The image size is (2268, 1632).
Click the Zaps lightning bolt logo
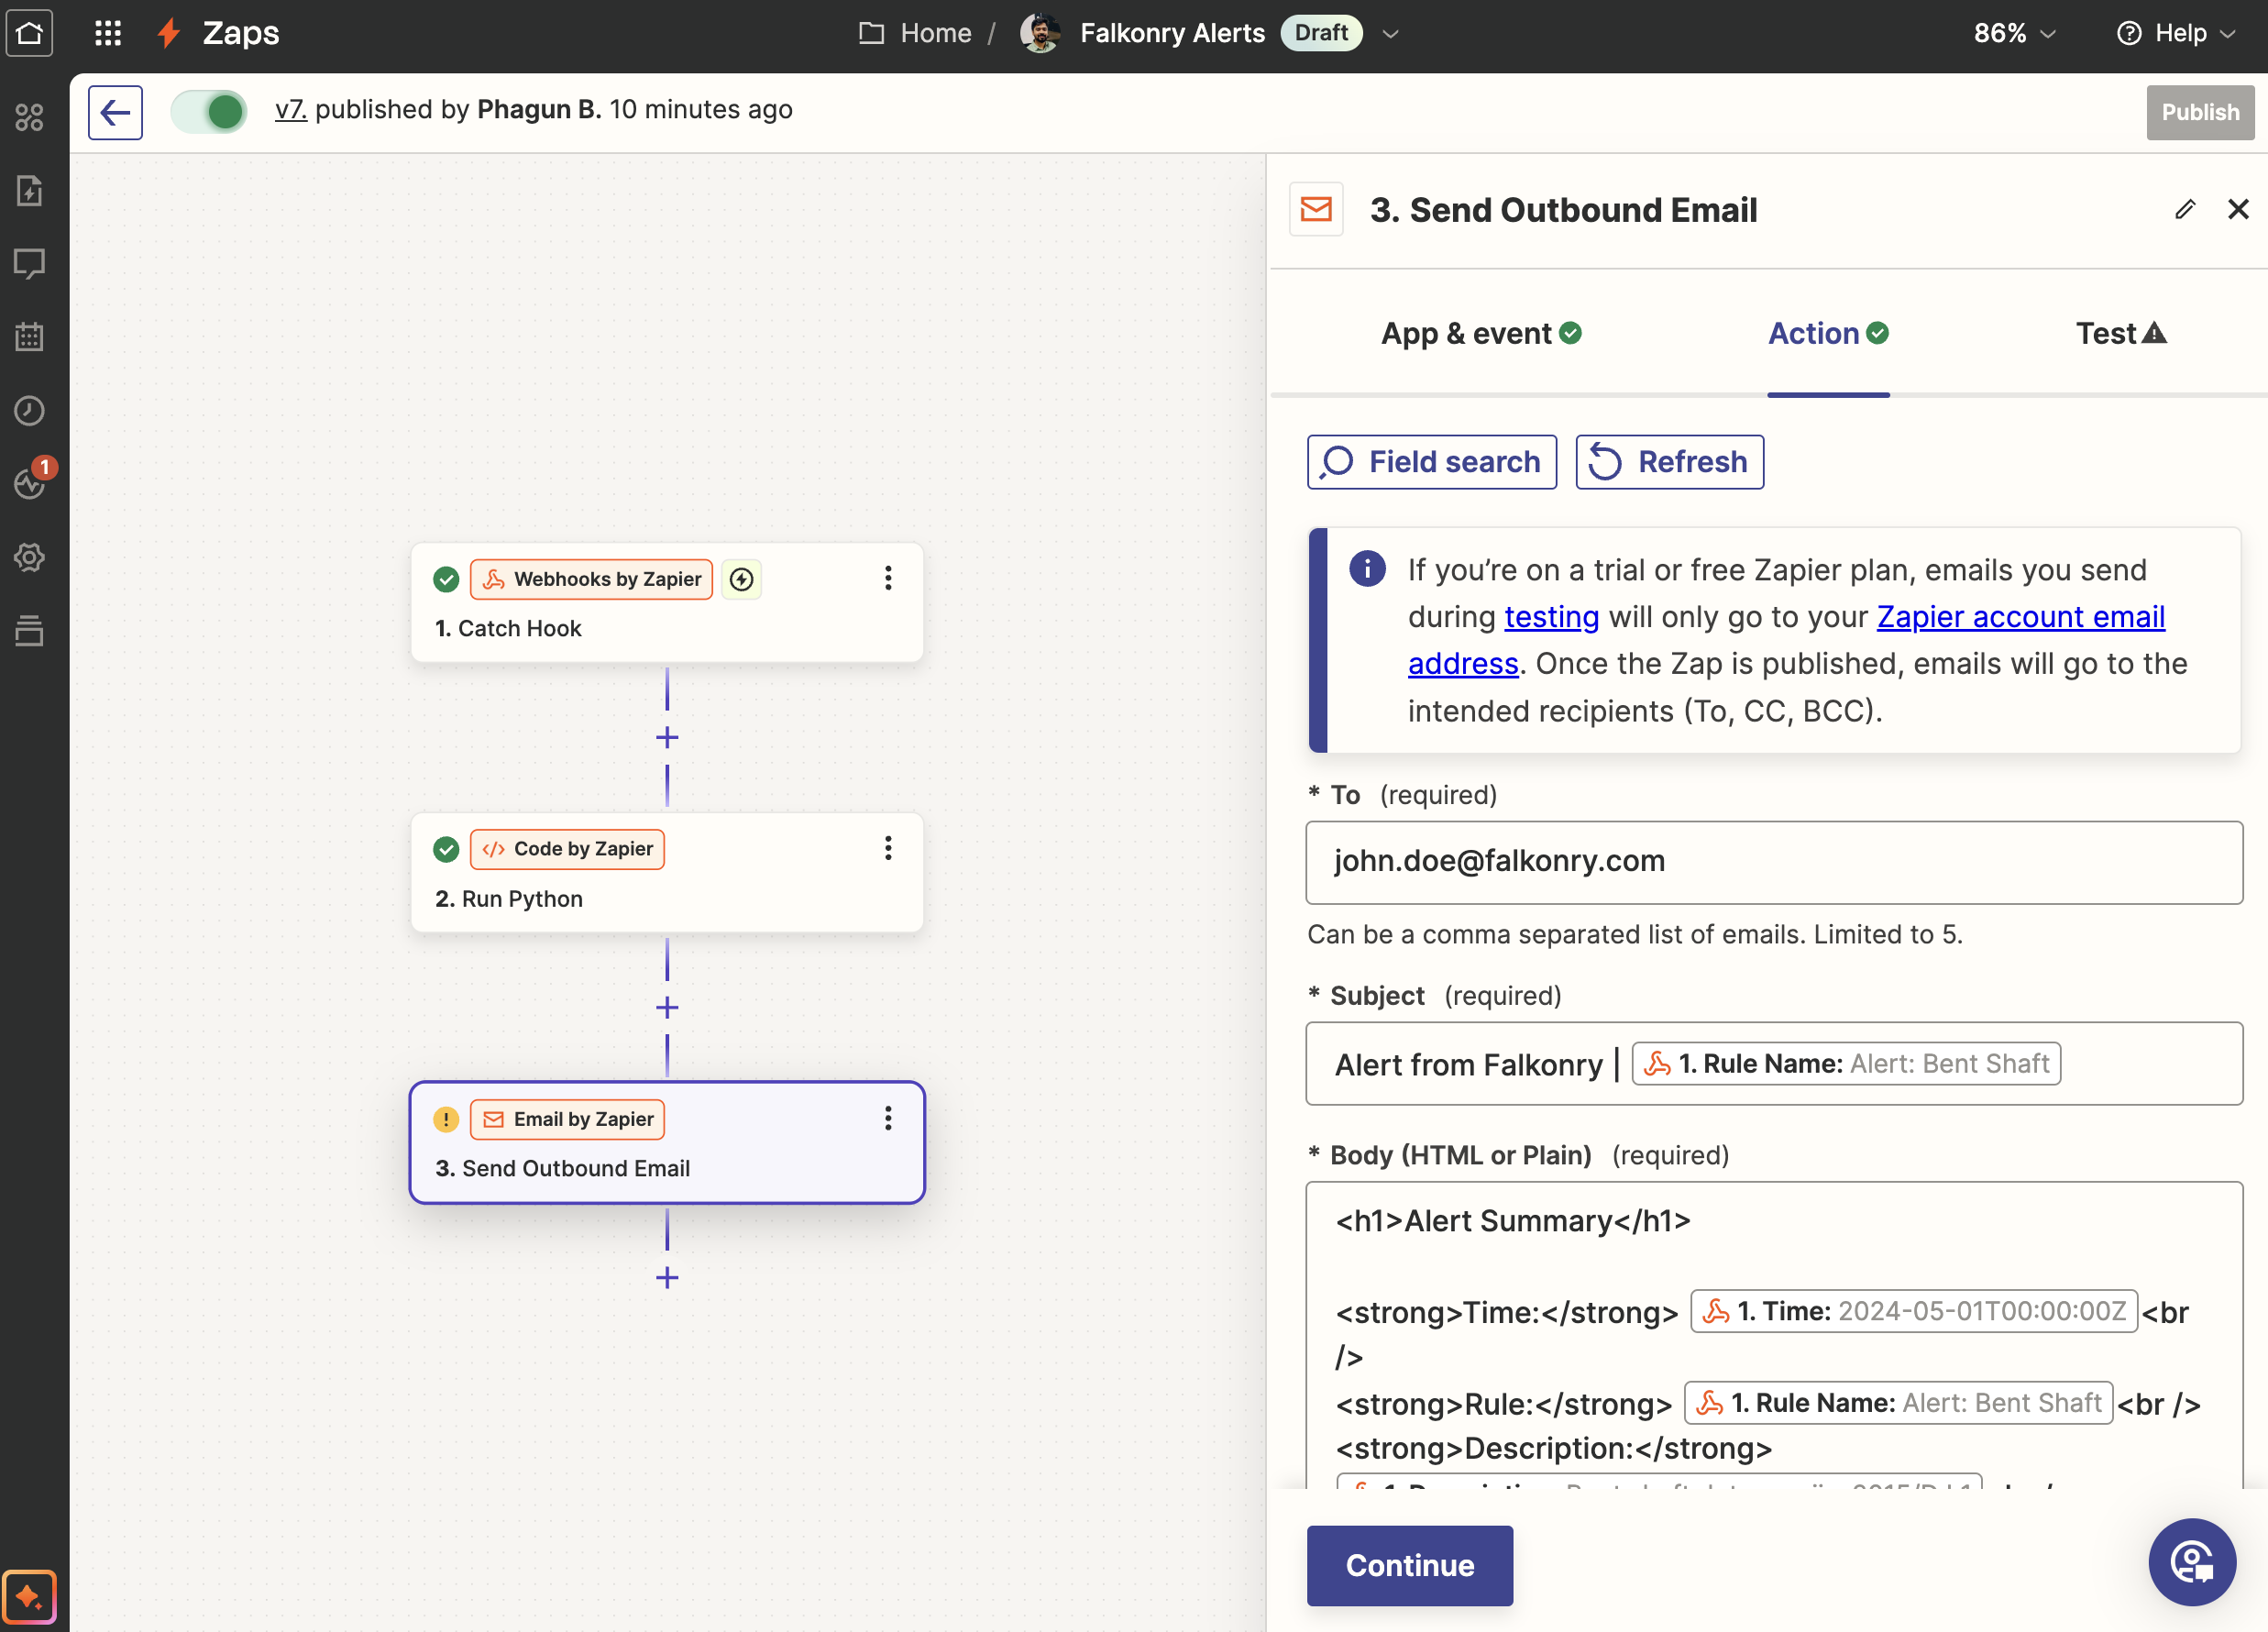168,33
